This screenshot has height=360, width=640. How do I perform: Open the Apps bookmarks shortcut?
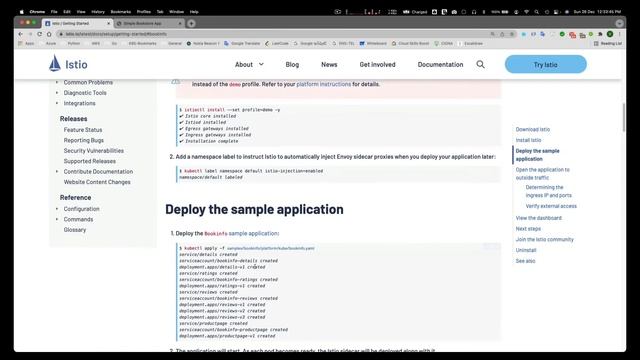pos(26,43)
